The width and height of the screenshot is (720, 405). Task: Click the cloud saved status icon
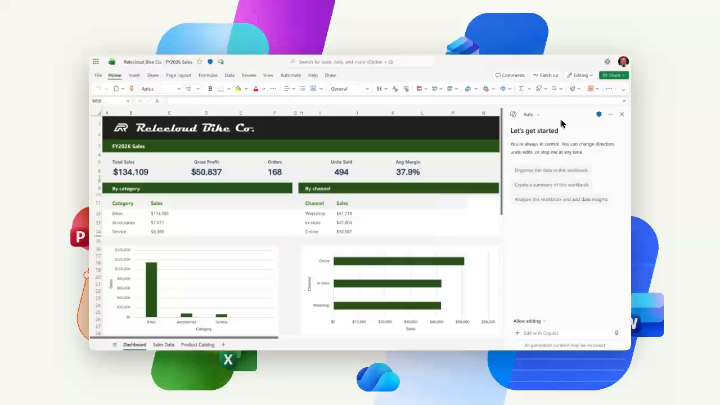[x=221, y=62]
